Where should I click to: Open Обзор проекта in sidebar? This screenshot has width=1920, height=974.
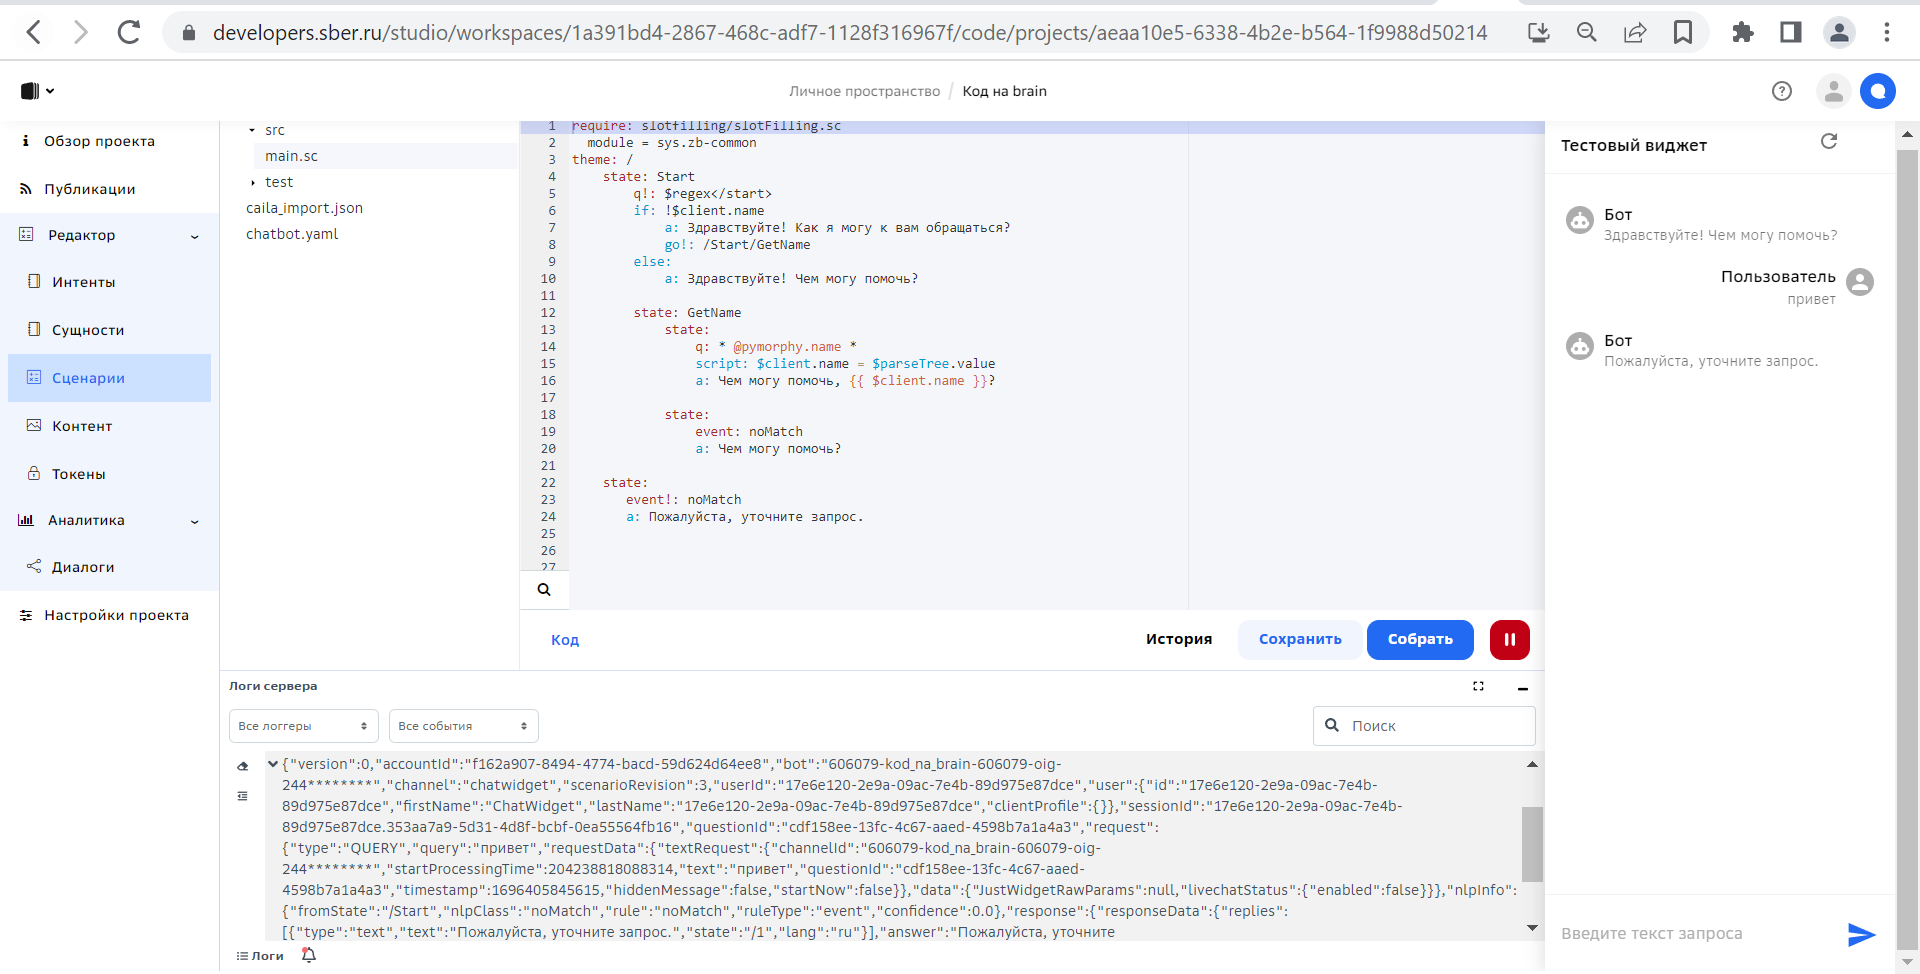tap(99, 141)
